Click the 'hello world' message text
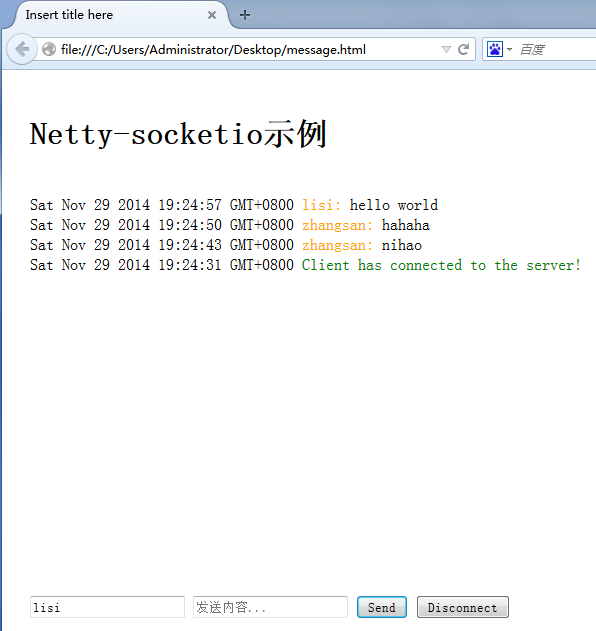 pyautogui.click(x=394, y=205)
